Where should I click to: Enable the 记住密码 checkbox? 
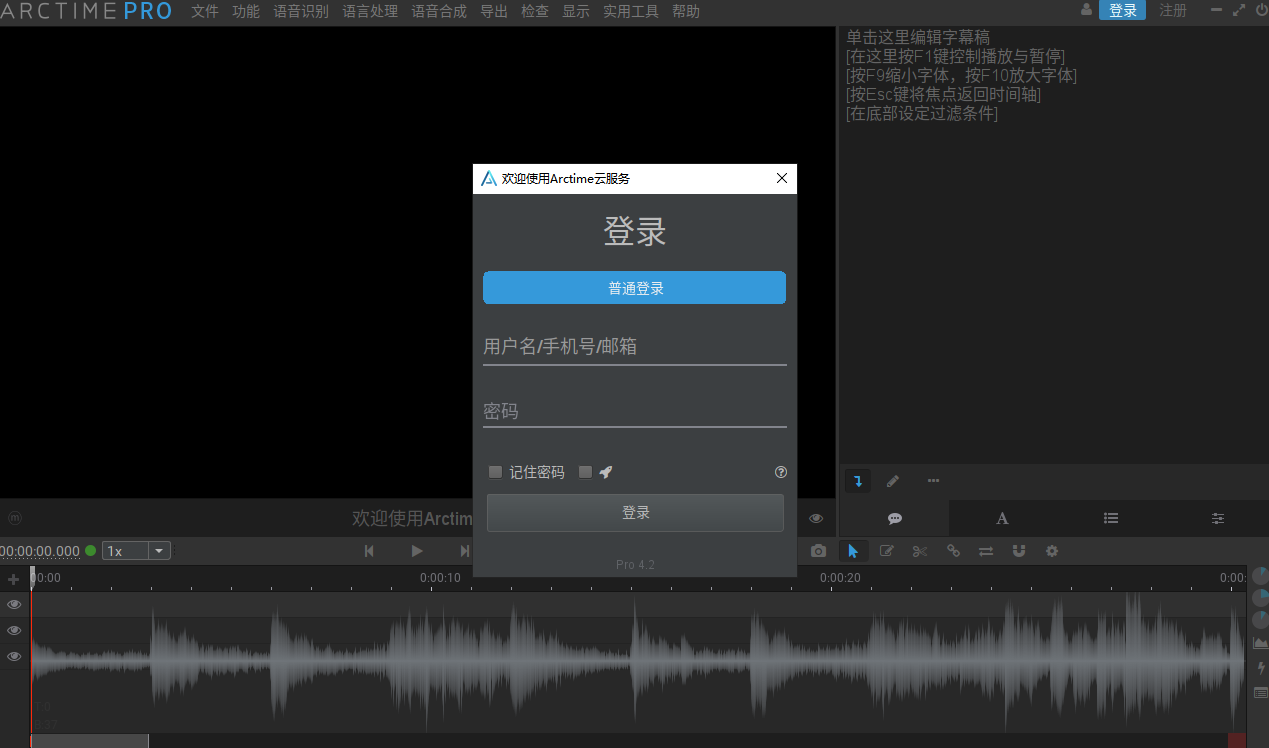point(495,471)
